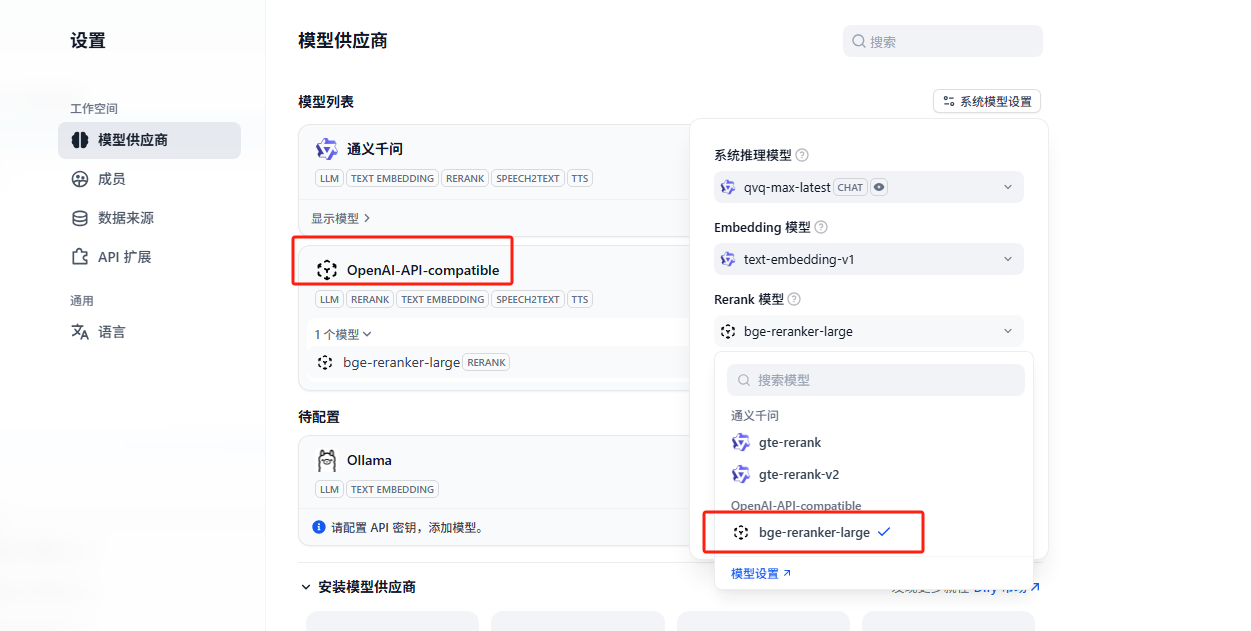Click the sliders icon on 系统模型设置 button
1251x631 pixels.
[x=949, y=101]
